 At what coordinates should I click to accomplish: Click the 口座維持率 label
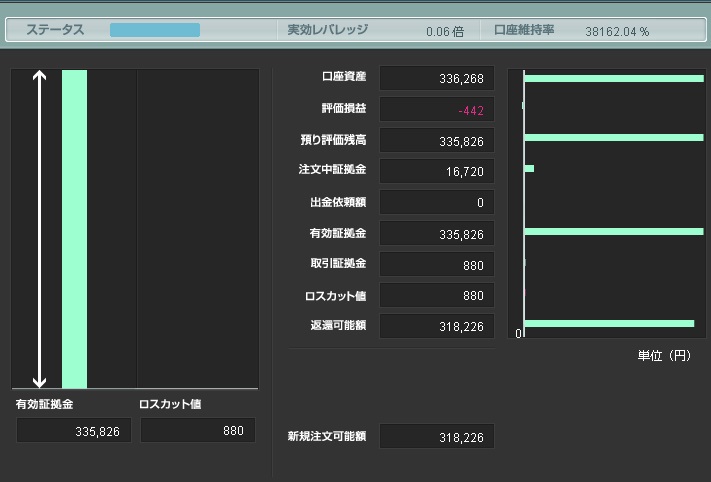tap(524, 29)
